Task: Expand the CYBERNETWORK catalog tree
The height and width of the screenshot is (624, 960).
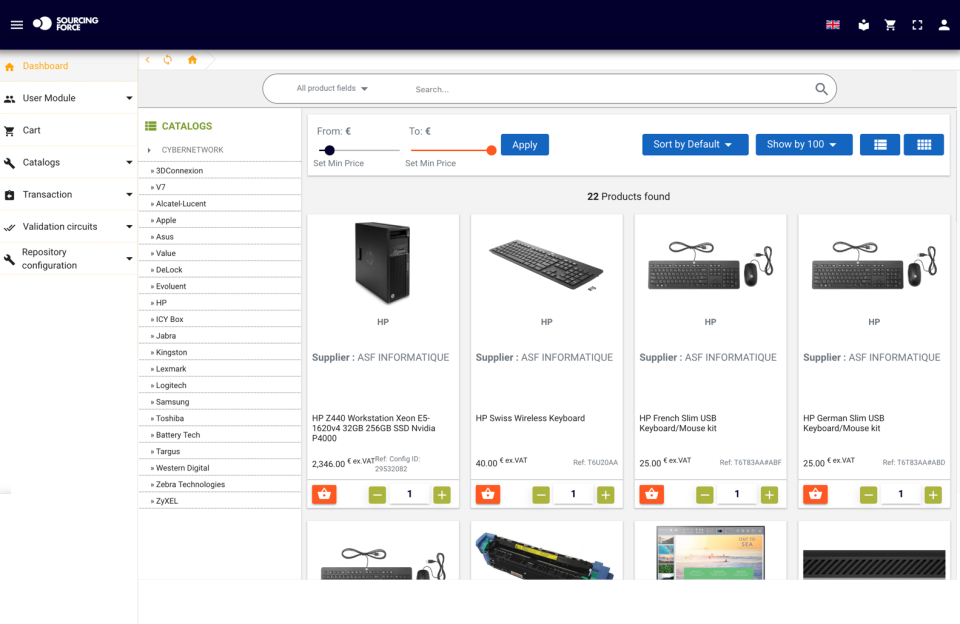Action: click(149, 150)
